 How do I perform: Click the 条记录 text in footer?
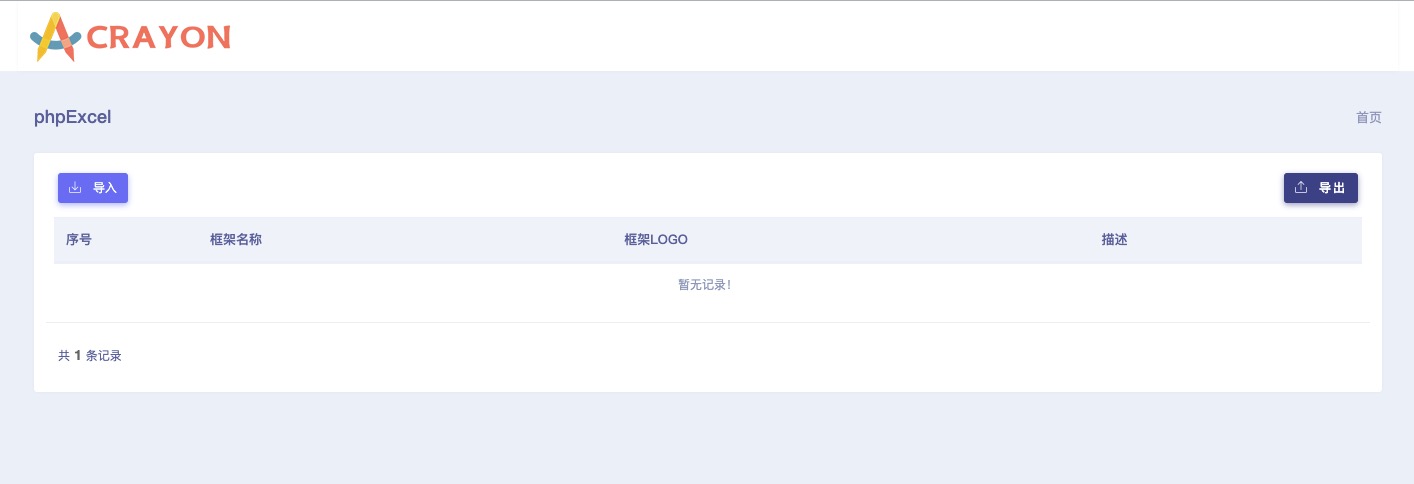[104, 355]
